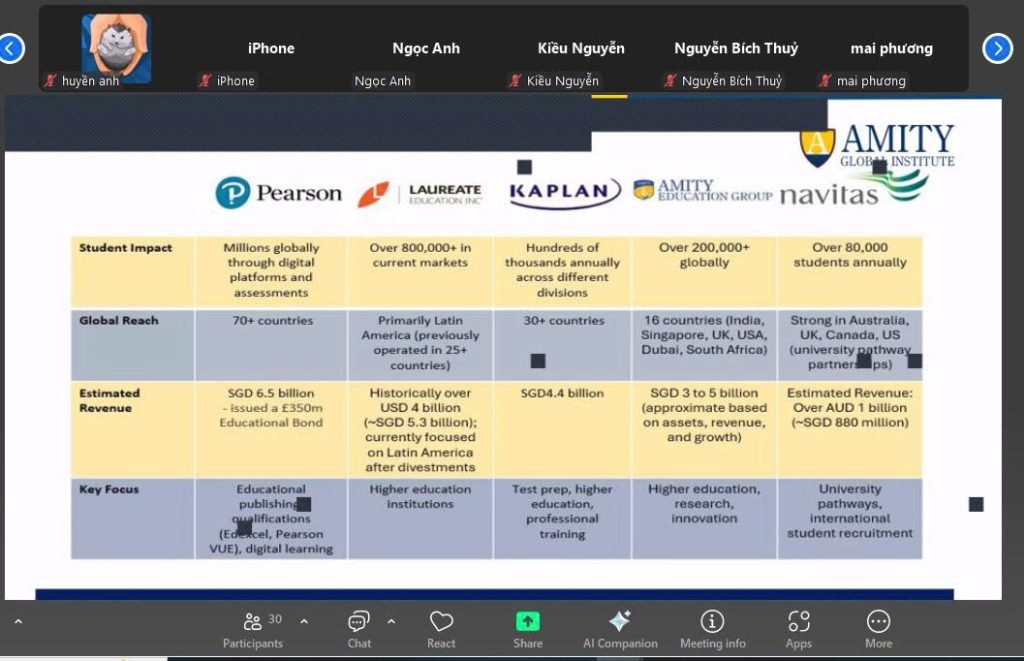
Task: Select huyền anh's avatar video tile
Action: (x=116, y=49)
